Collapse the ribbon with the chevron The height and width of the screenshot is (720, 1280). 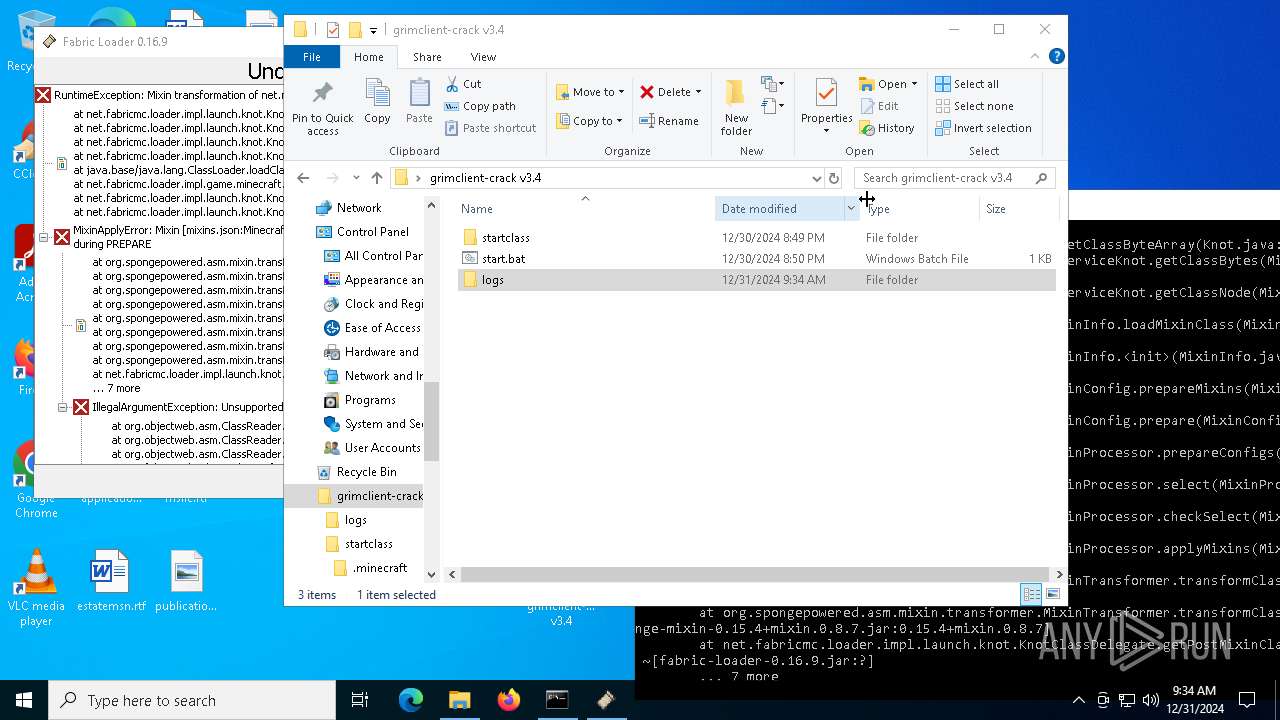coord(1035,57)
